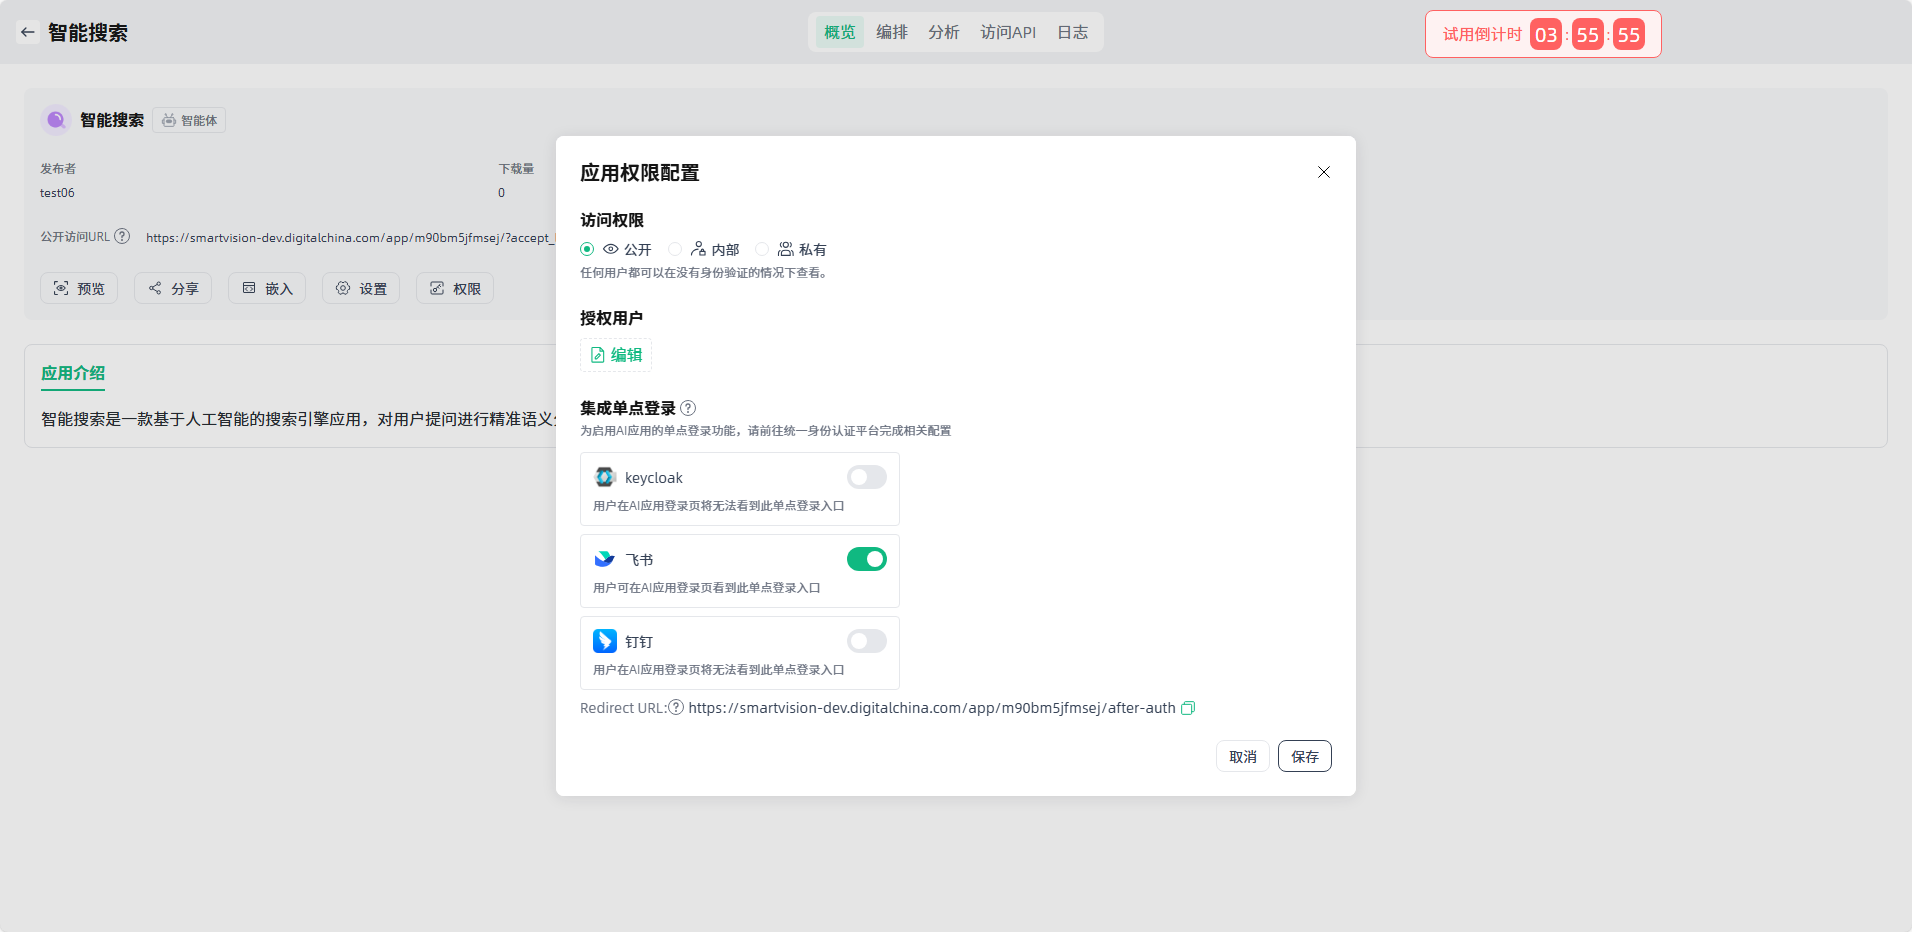The height and width of the screenshot is (932, 1912).
Task: Switch to the 编排 tab
Action: coord(891,32)
